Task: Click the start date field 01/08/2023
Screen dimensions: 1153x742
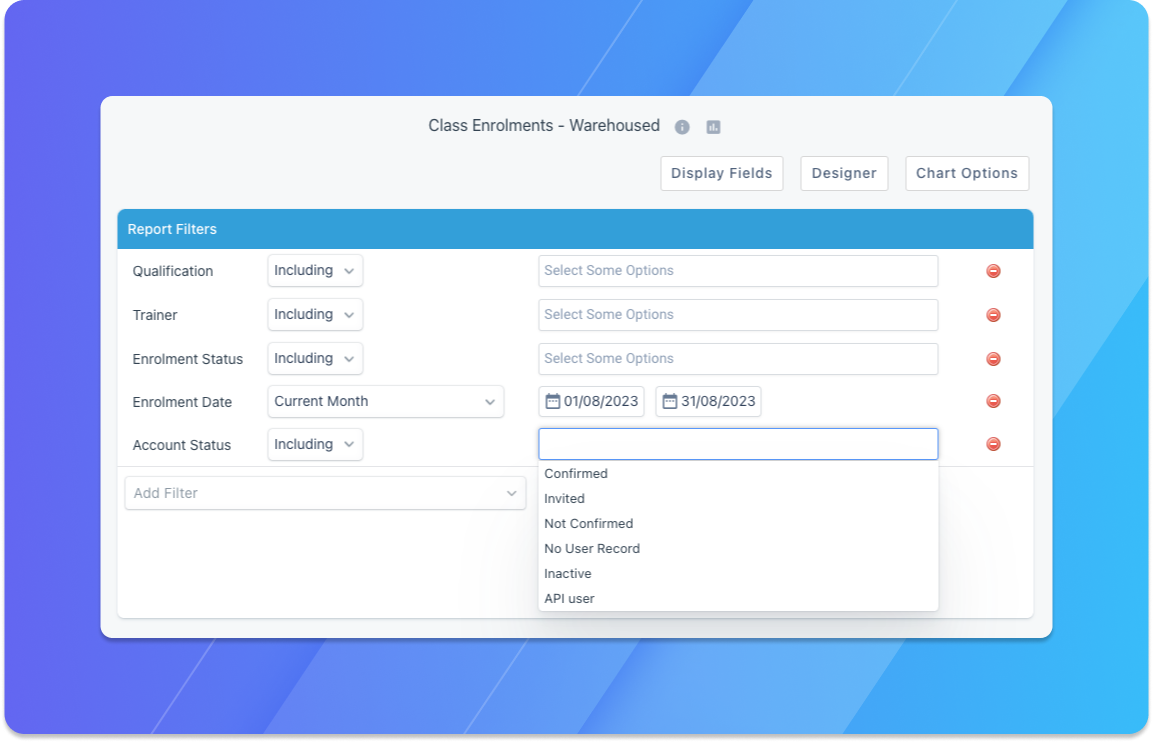Action: [x=591, y=402]
